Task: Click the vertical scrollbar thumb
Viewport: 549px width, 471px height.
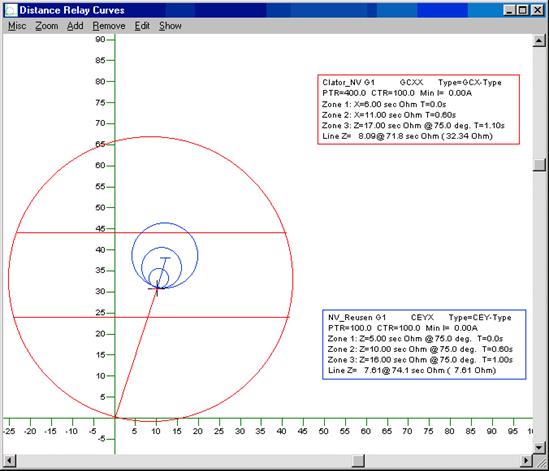Action: click(539, 165)
